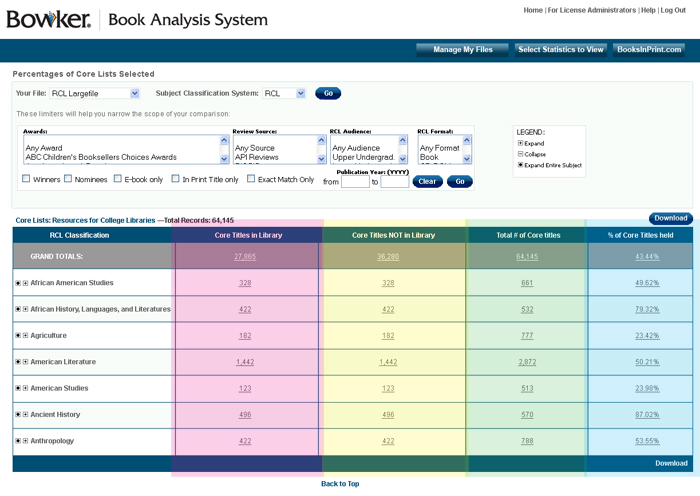This screenshot has height=496, width=700.
Task: Open Manage My Files
Action: tap(462, 50)
